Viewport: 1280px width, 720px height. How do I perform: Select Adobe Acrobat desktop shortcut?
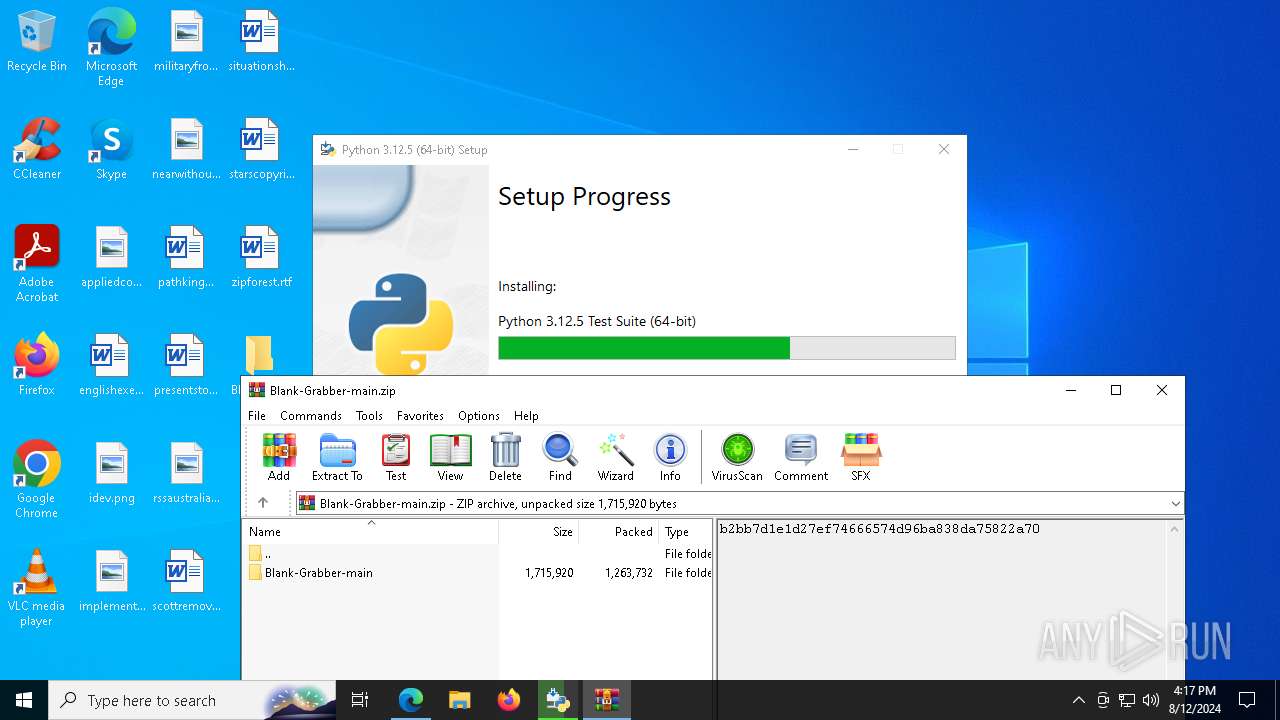coord(37,264)
